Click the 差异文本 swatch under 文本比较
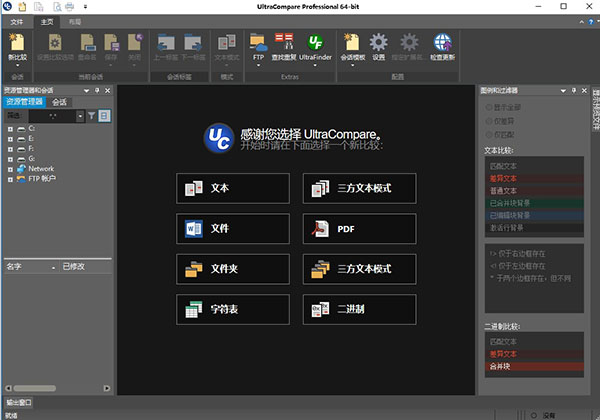 click(534, 178)
